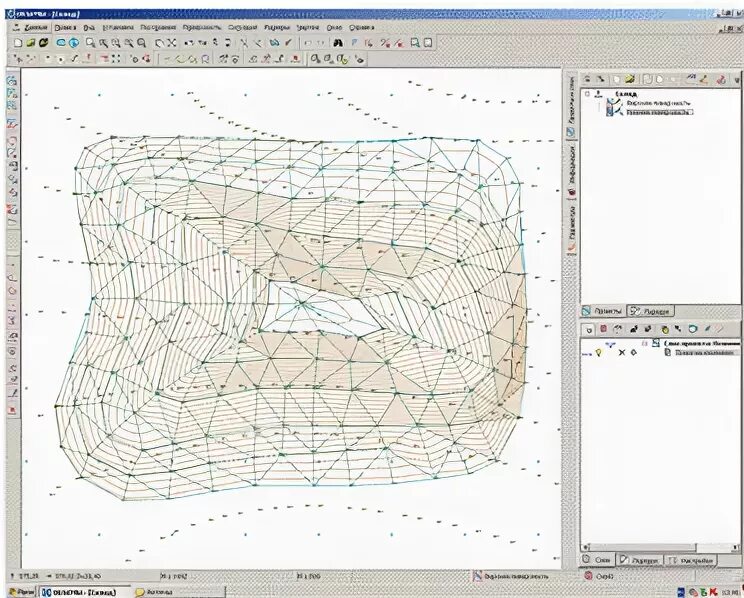Click the cyan circular icon in the layers panel toolbar

[x=692, y=328]
